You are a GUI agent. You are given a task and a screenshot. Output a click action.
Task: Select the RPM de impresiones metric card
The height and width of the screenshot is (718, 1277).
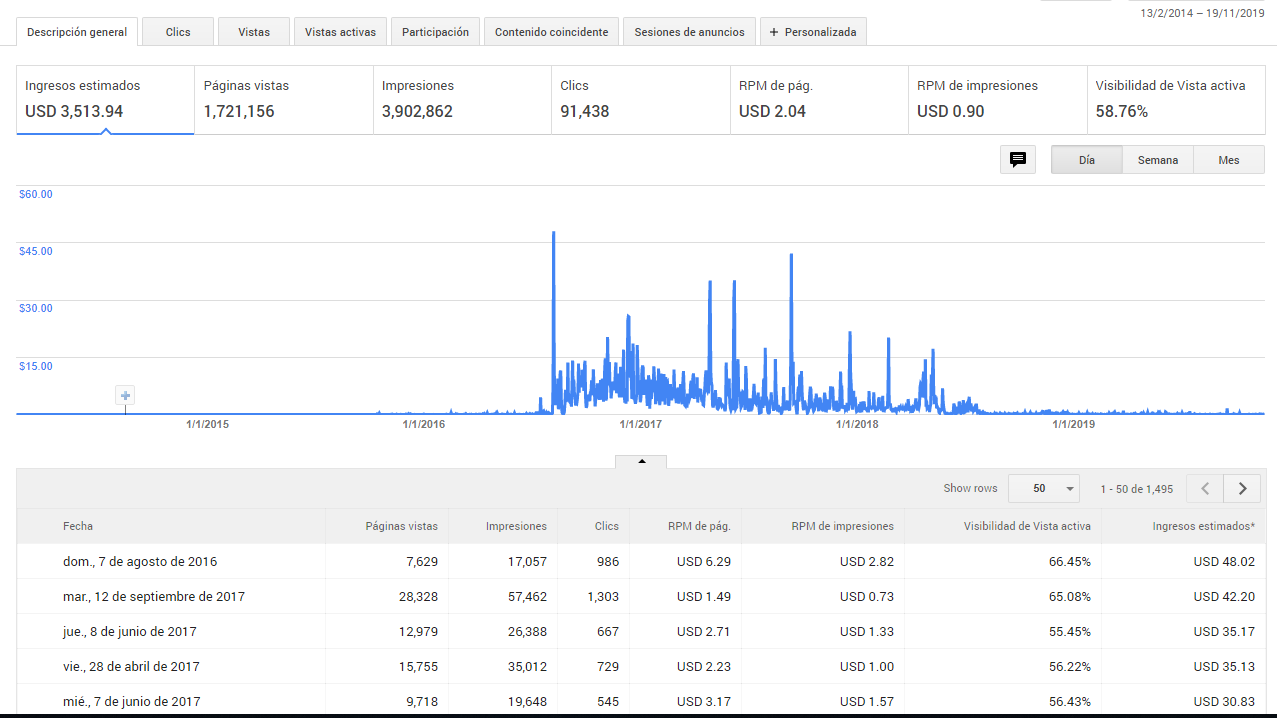click(997, 100)
